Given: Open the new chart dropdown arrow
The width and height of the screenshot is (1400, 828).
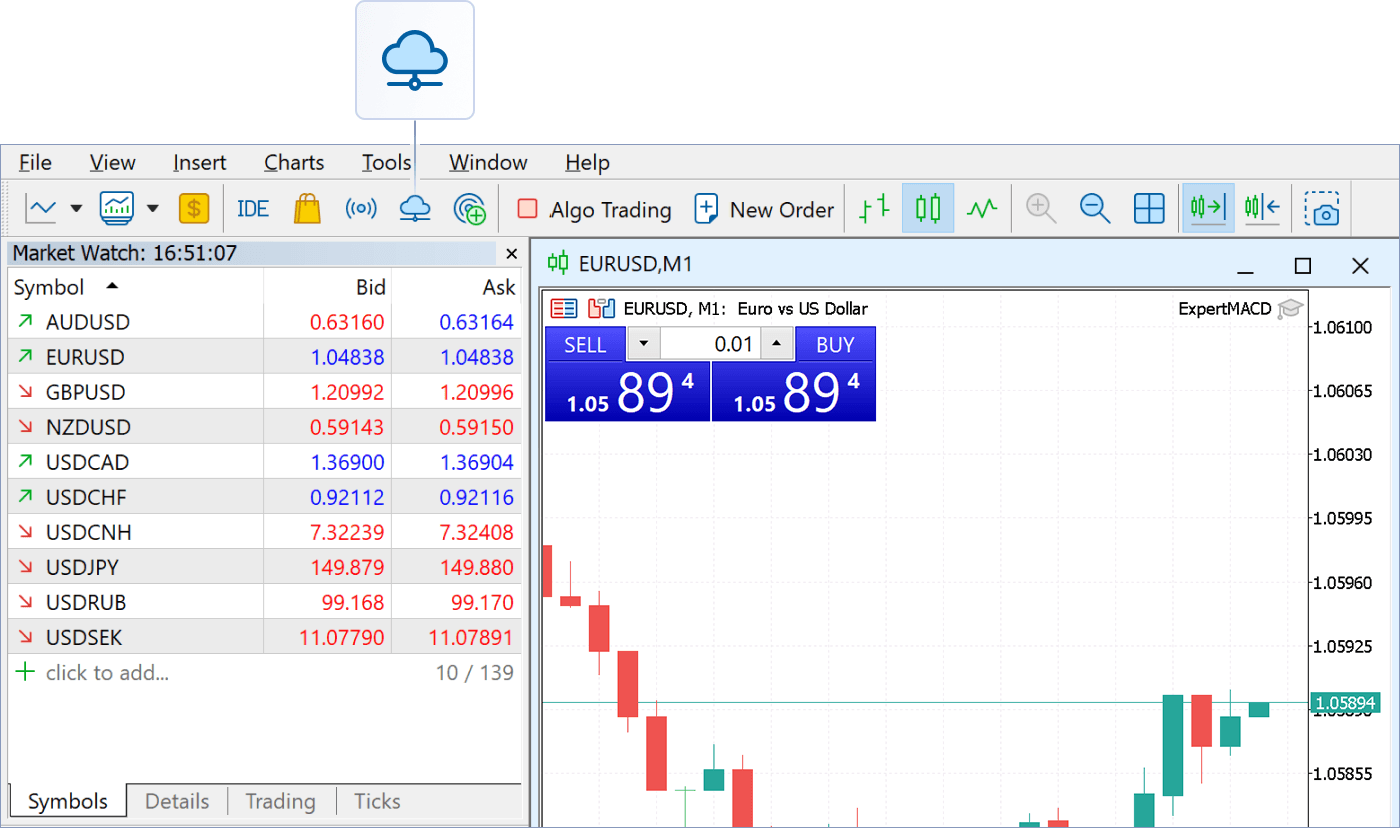Looking at the screenshot, I should click(76, 208).
